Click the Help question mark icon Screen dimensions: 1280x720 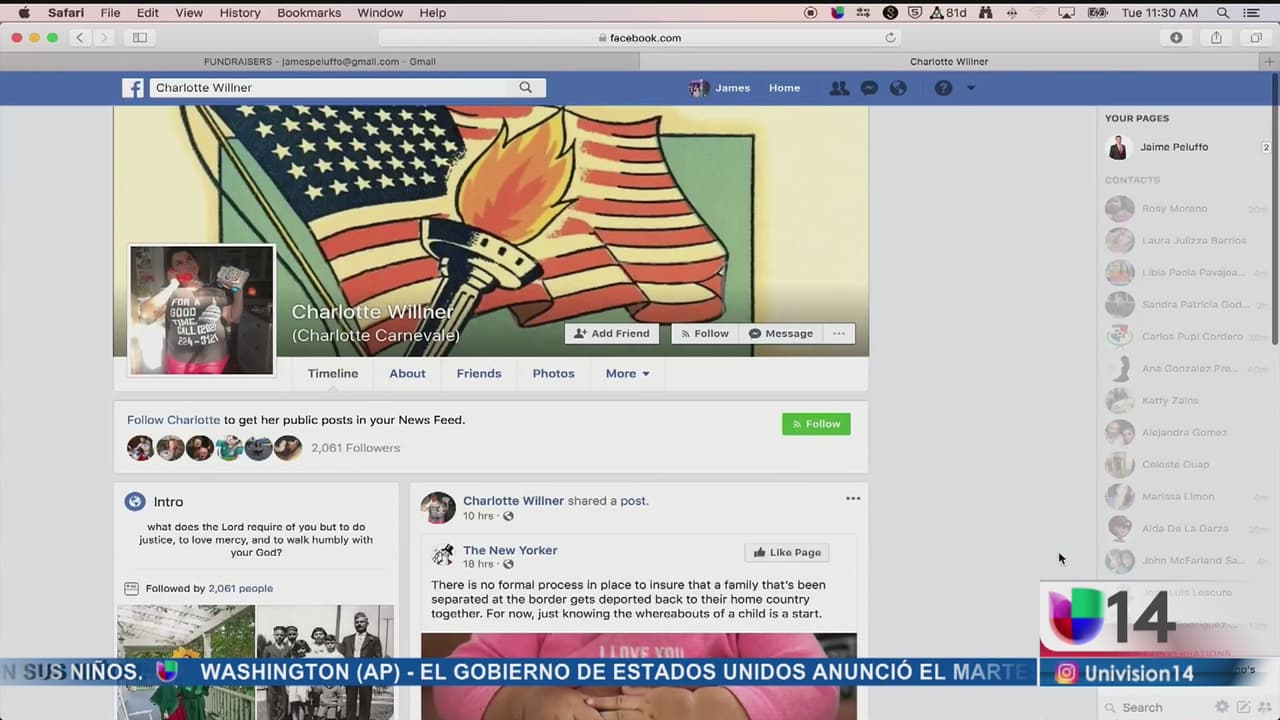(943, 88)
